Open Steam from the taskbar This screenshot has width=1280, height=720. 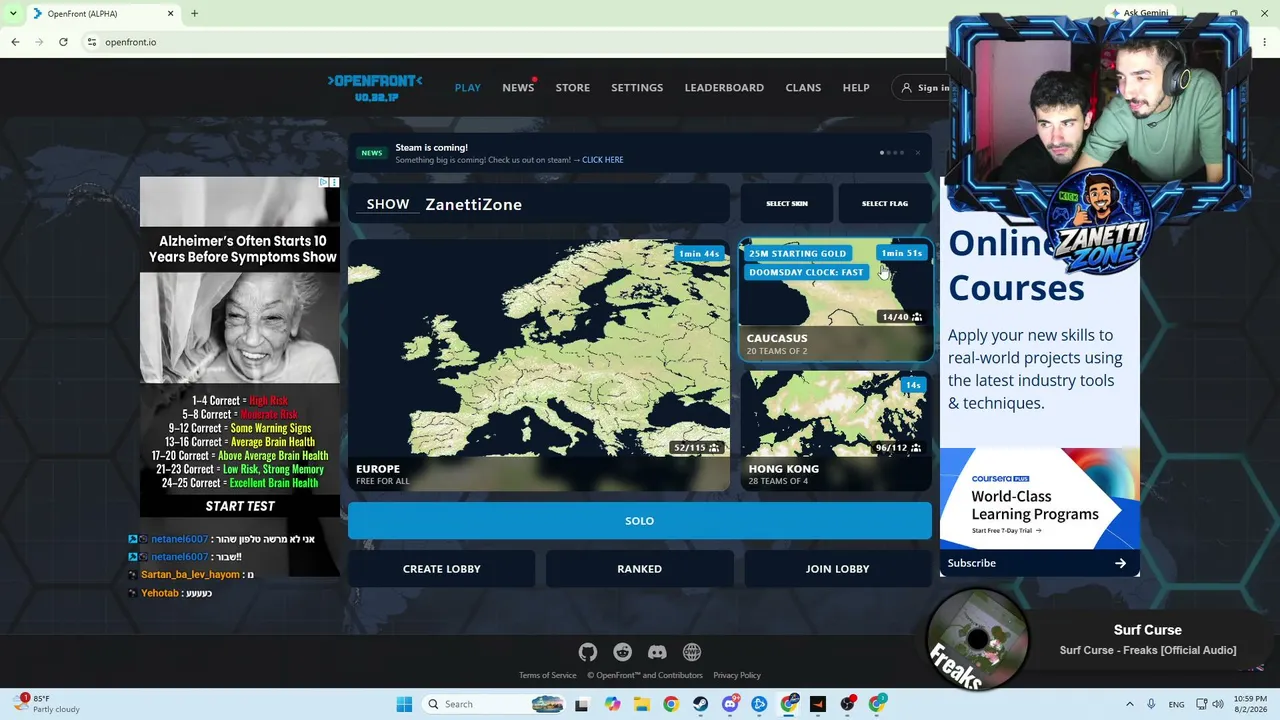tap(700, 704)
